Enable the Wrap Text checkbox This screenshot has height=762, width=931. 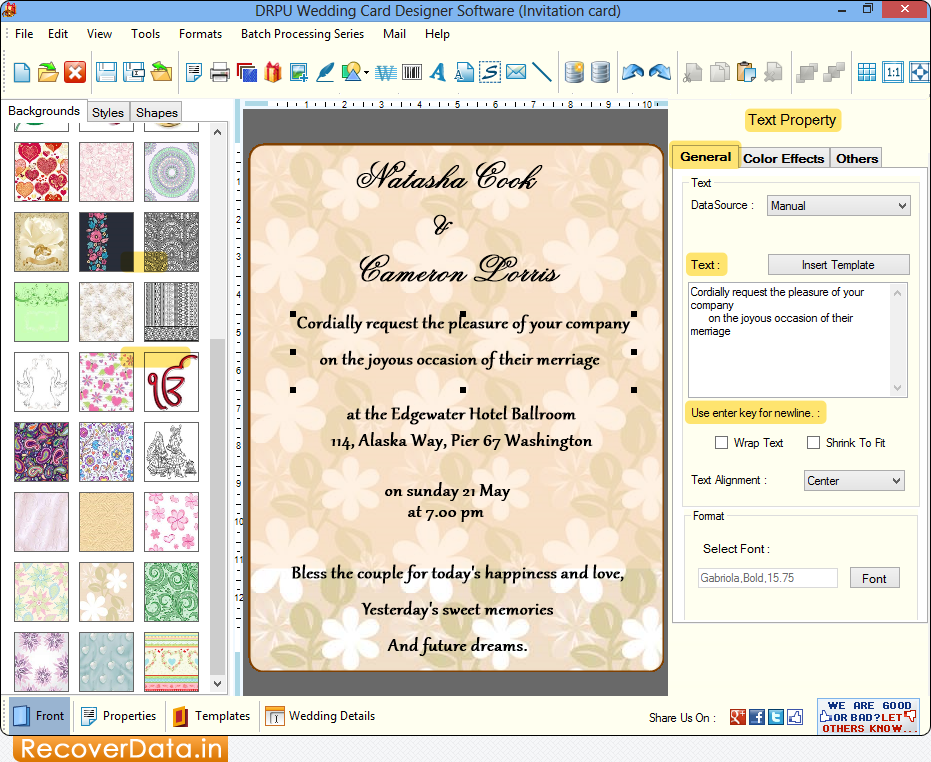tap(721, 442)
